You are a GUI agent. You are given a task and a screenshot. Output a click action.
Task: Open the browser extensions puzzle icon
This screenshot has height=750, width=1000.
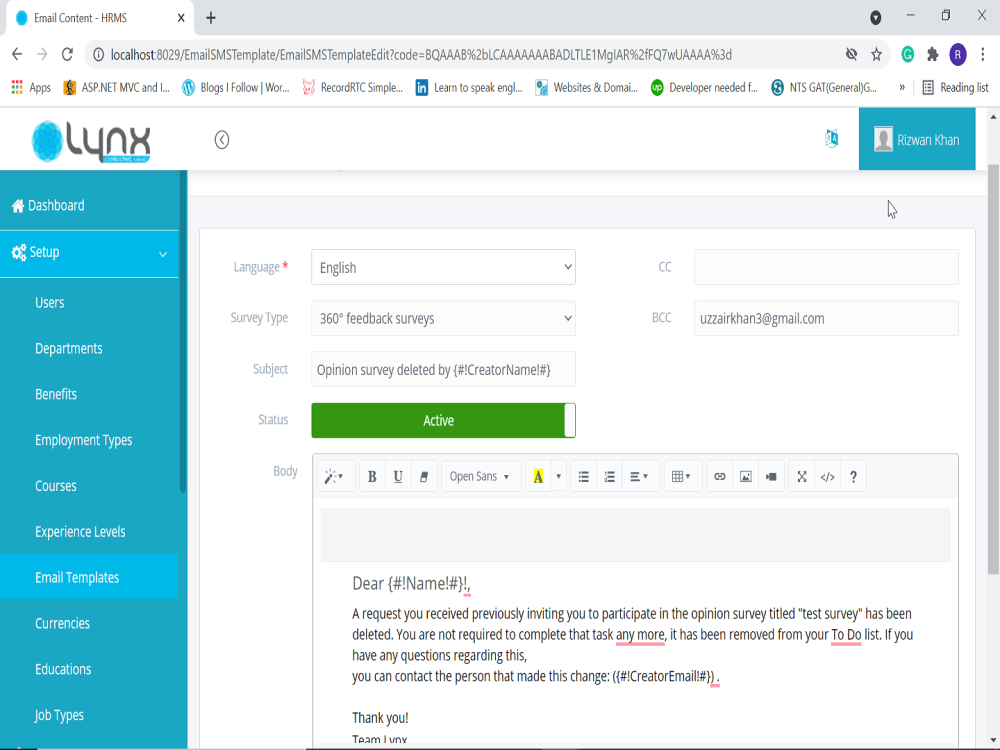tap(932, 54)
